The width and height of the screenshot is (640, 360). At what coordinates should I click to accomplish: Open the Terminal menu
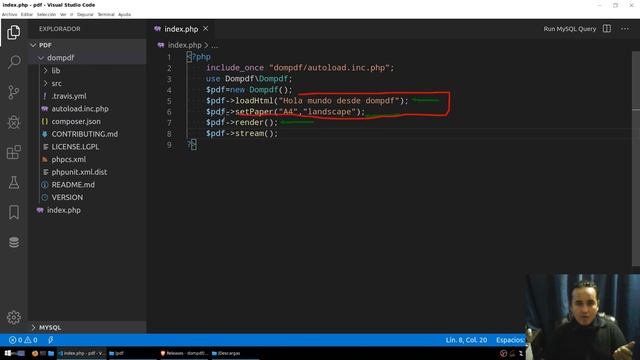(106, 14)
